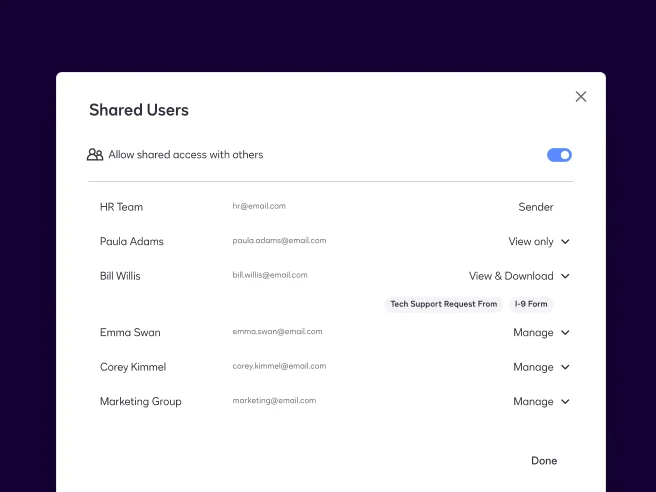The height and width of the screenshot is (492, 656).
Task: Click emma.swan@email.com address
Action: 277,331
